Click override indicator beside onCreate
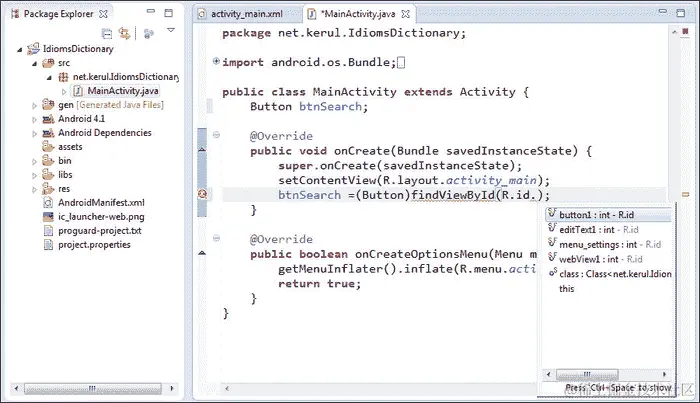Screen dimensions: 700x403 point(202,150)
